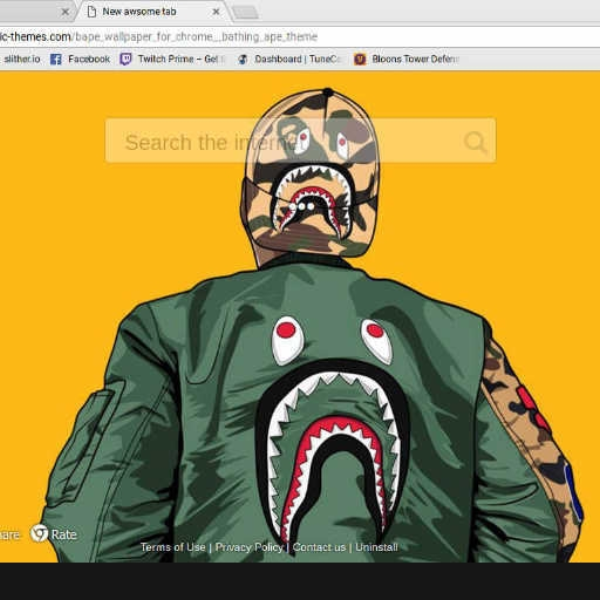Open the Twitch Prime bookmark

click(x=173, y=59)
